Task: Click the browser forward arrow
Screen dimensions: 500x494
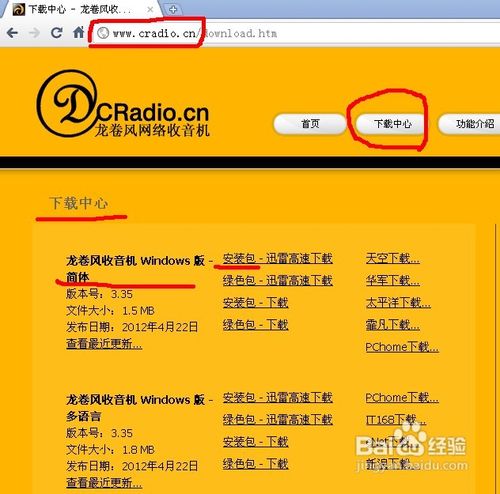Action: (x=34, y=33)
